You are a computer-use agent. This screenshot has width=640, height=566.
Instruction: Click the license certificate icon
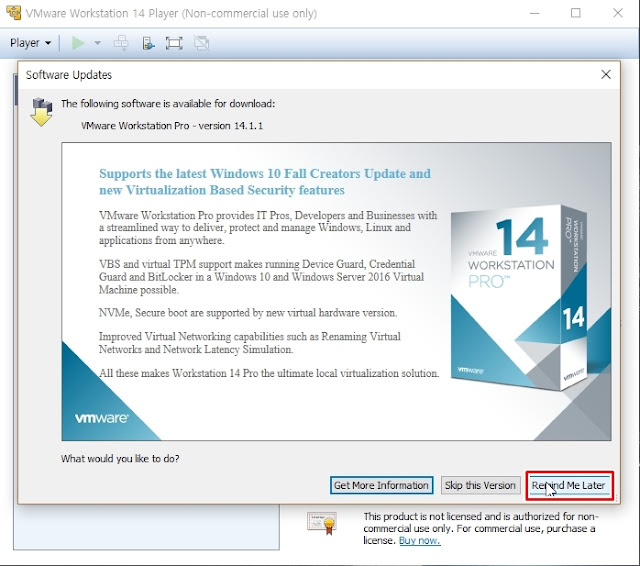click(x=322, y=523)
